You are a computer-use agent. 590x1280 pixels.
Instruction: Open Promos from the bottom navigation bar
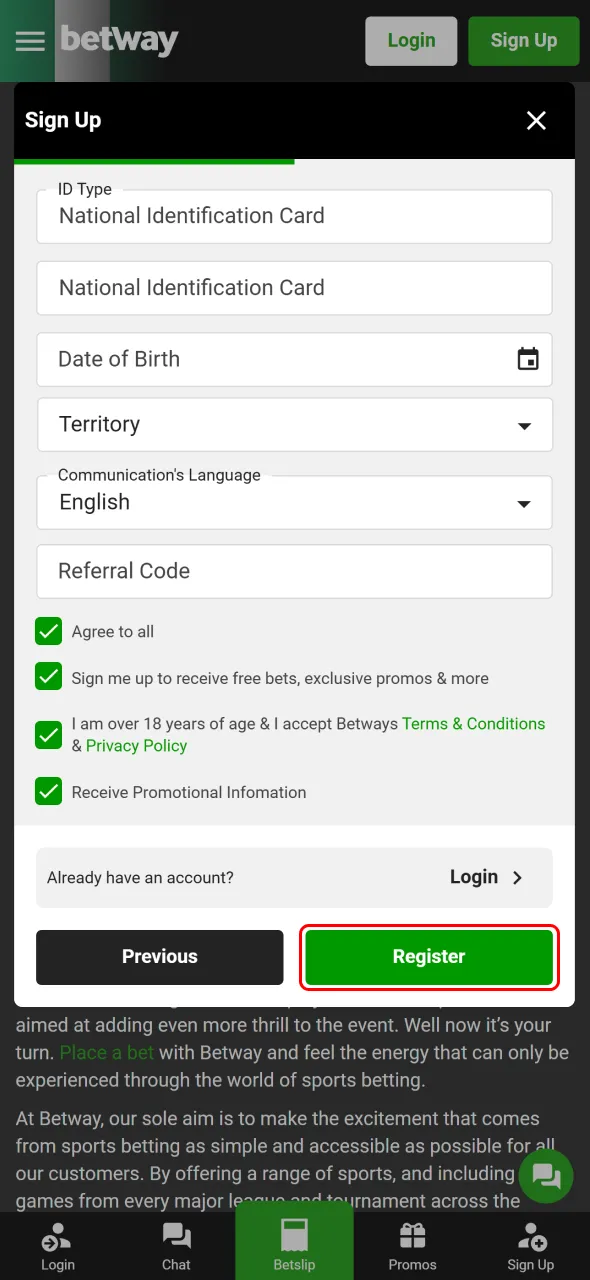(x=412, y=1245)
